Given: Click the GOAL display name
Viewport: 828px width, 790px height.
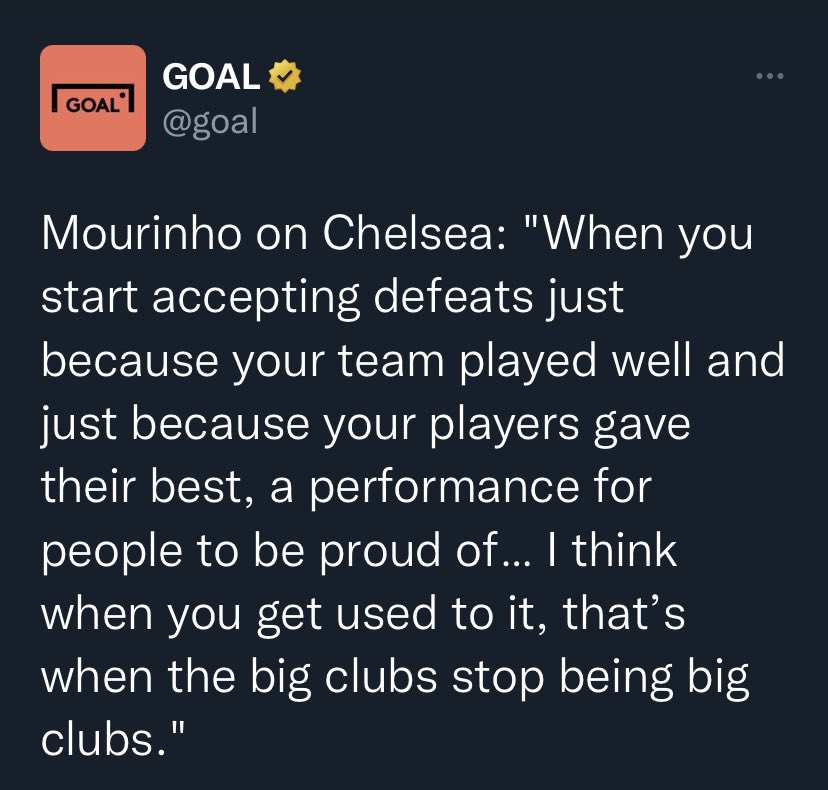Looking at the screenshot, I should point(211,77).
